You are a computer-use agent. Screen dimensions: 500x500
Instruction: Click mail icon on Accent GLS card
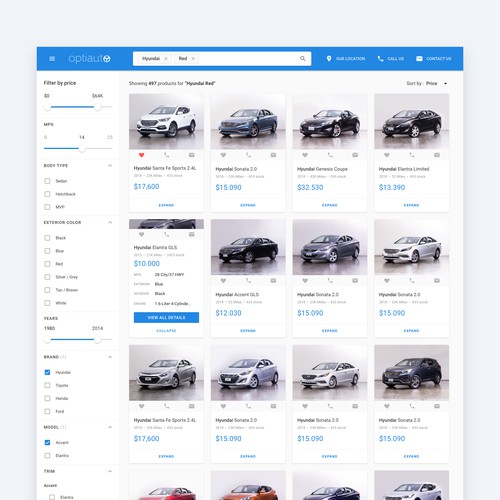pos(273,281)
